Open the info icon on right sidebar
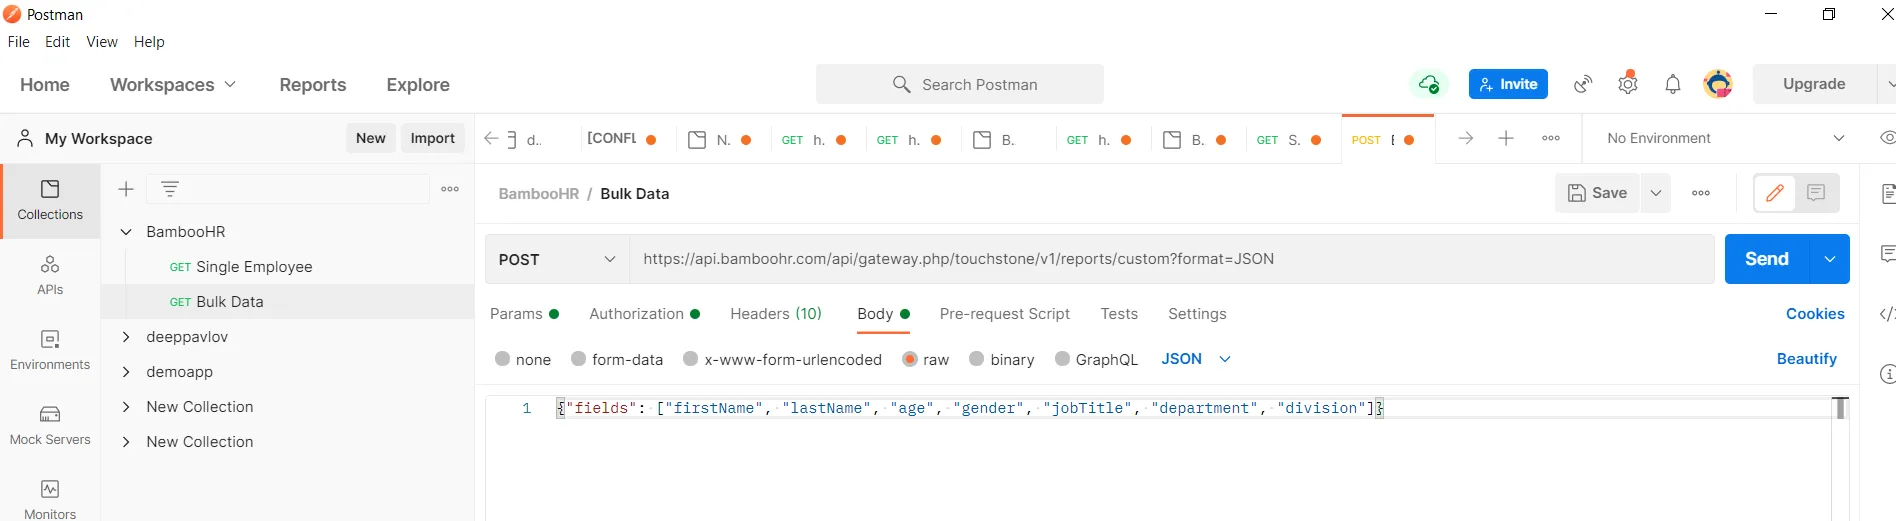The image size is (1896, 521). (1886, 374)
